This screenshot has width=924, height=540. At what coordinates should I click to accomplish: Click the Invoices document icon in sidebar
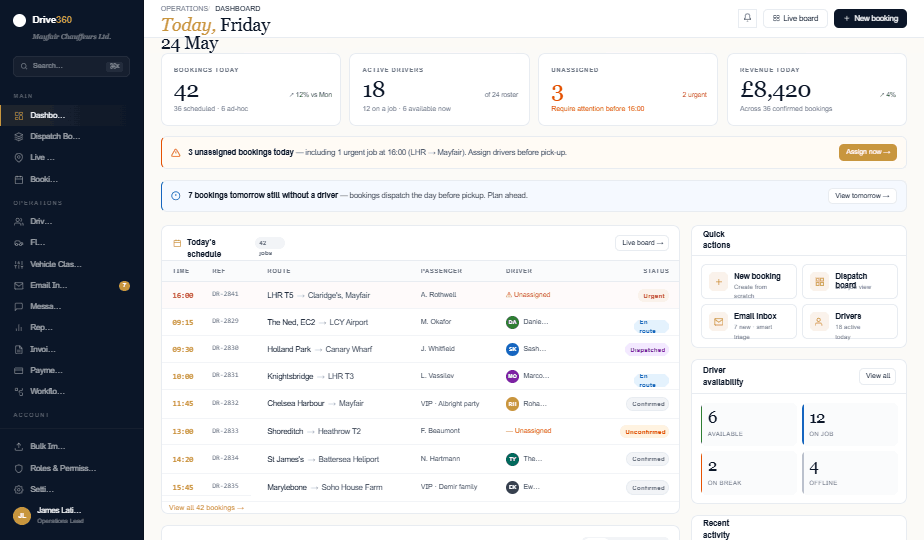tap(19, 350)
